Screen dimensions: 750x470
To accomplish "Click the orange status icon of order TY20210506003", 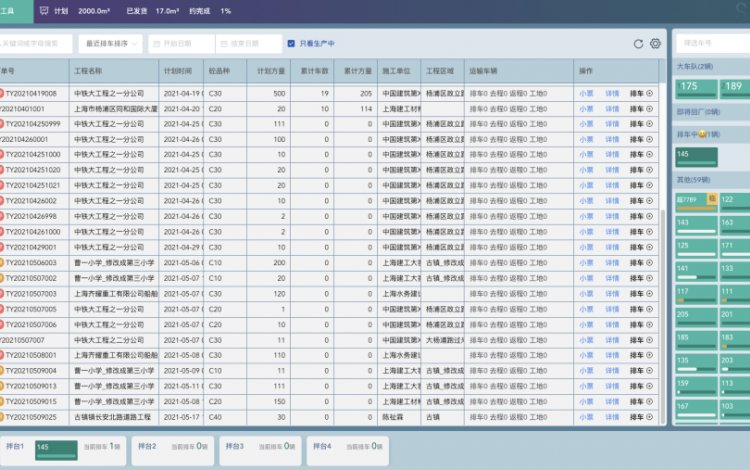I will click(1, 262).
